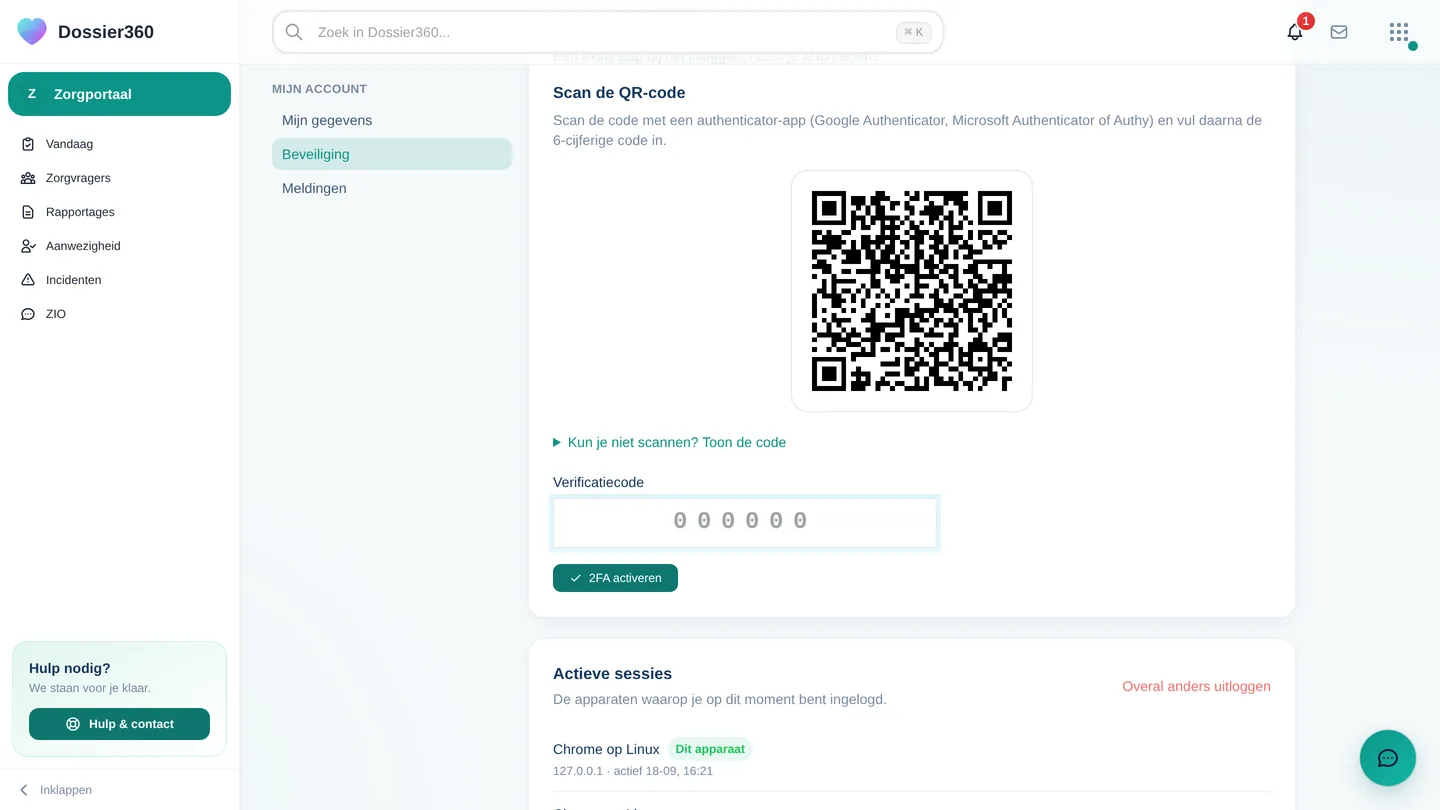Click '127.0.0.1 · actief 18-09, 16:21' text

633,771
